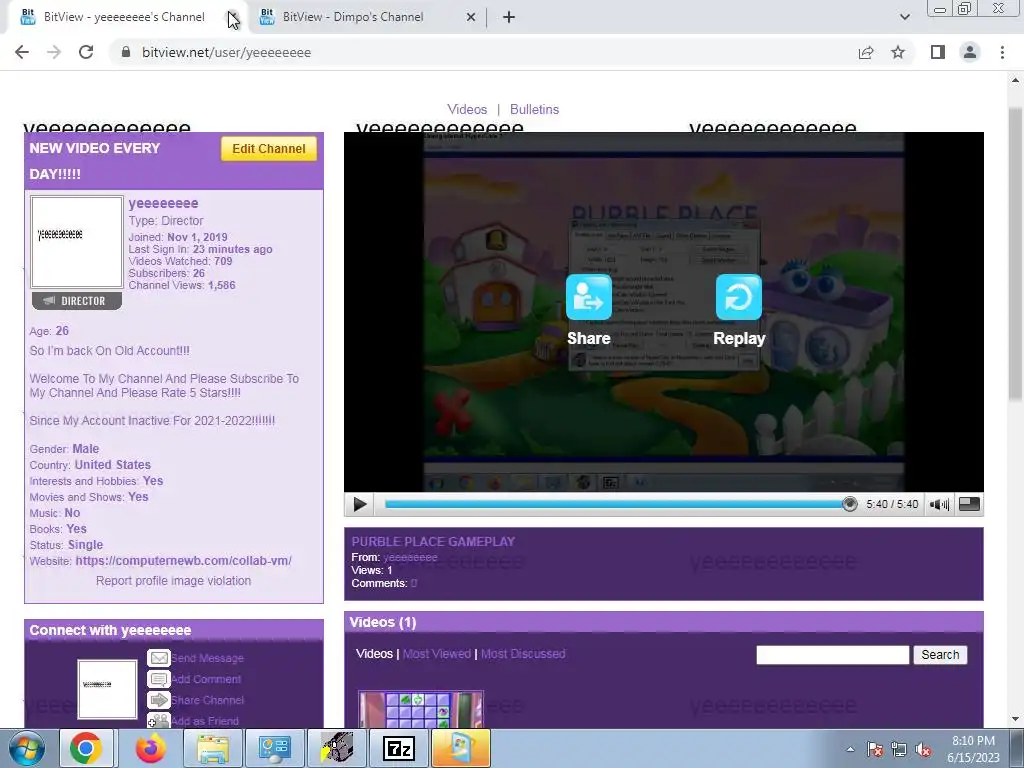Click the network tray icon

[899, 749]
